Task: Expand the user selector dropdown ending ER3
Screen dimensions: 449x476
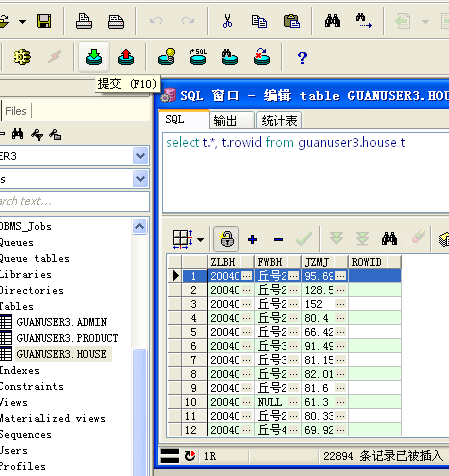Action: 140,155
